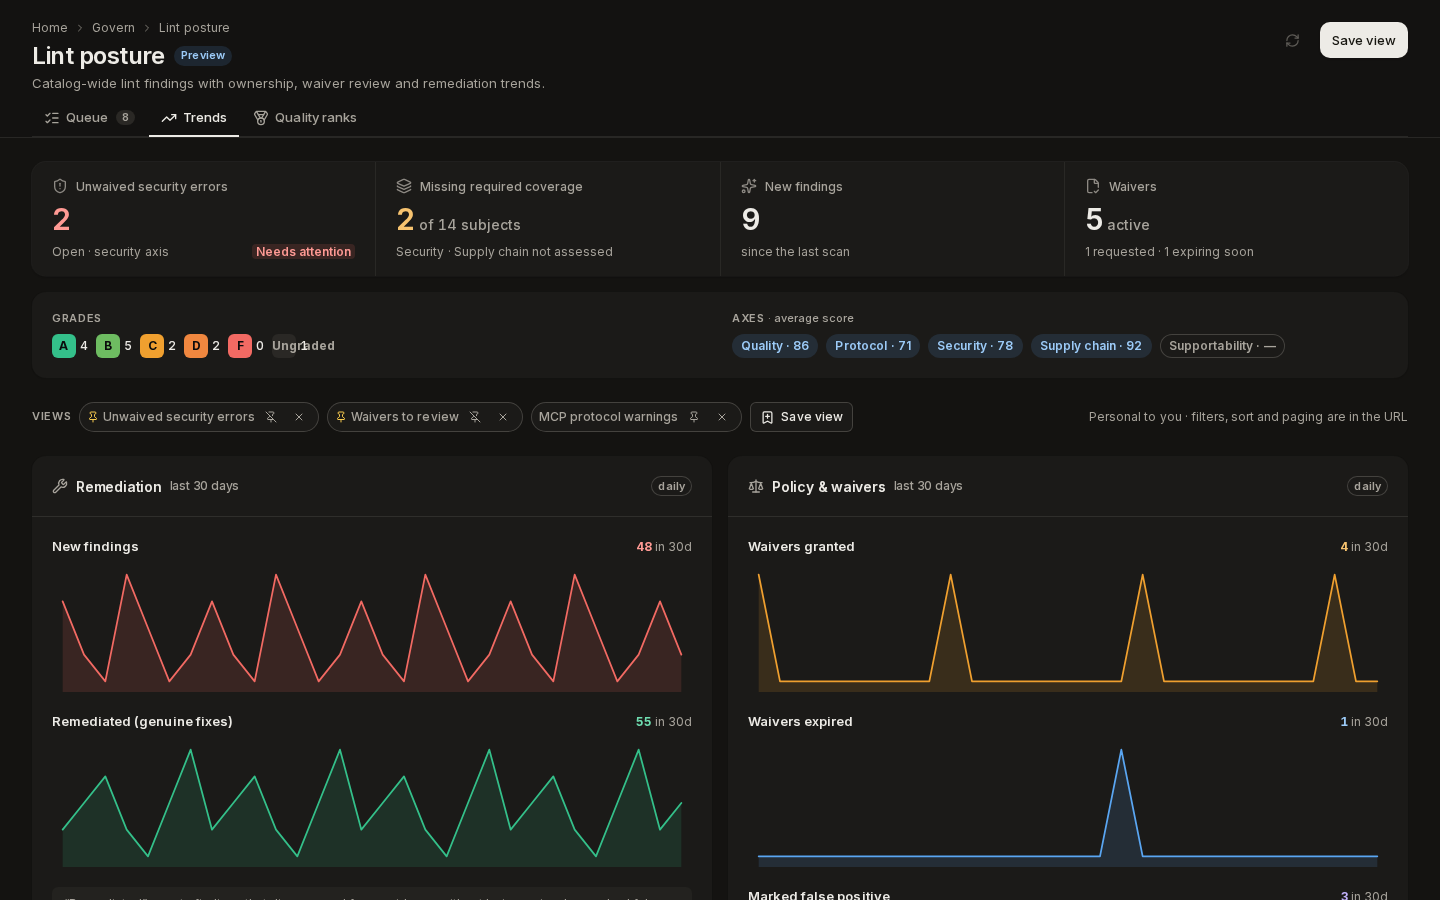Go to Home breadcrumb
1440x900 pixels.
pos(50,28)
